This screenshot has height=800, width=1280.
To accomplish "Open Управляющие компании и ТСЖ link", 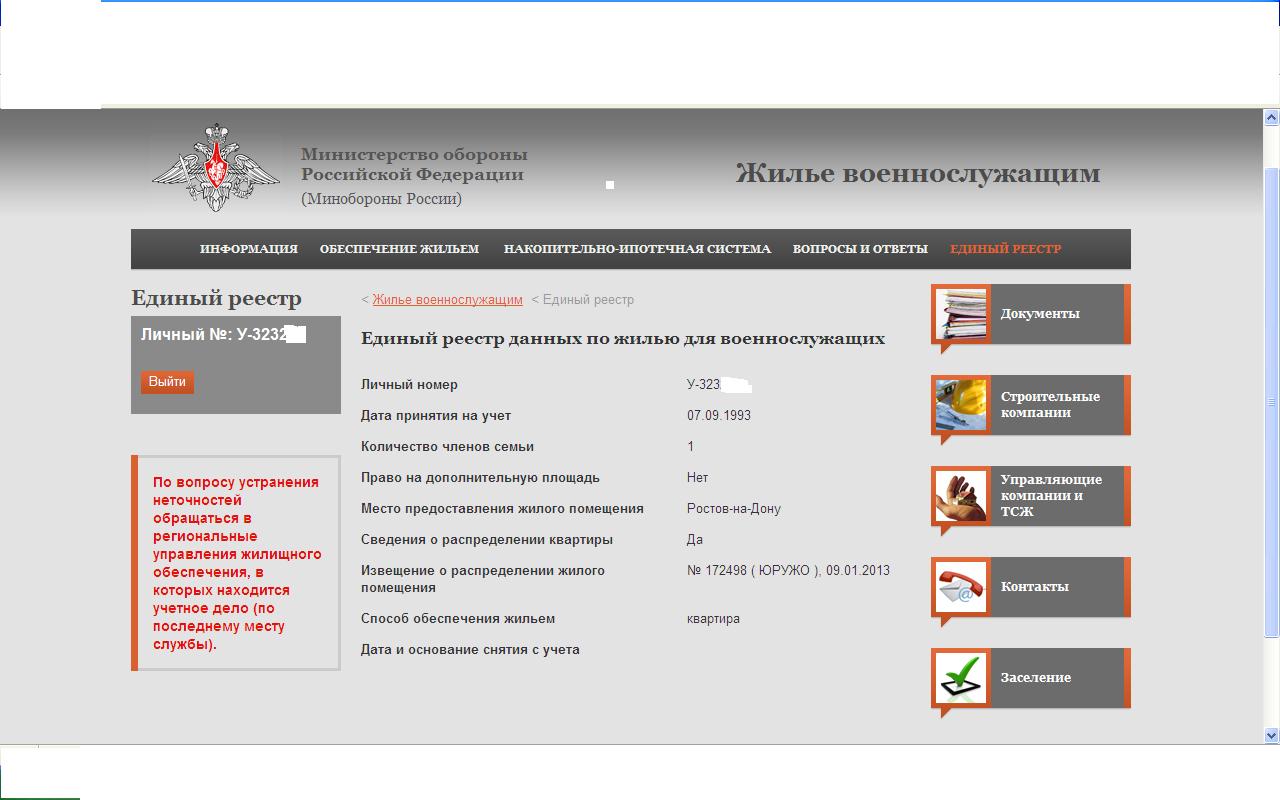I will pos(1051,496).
